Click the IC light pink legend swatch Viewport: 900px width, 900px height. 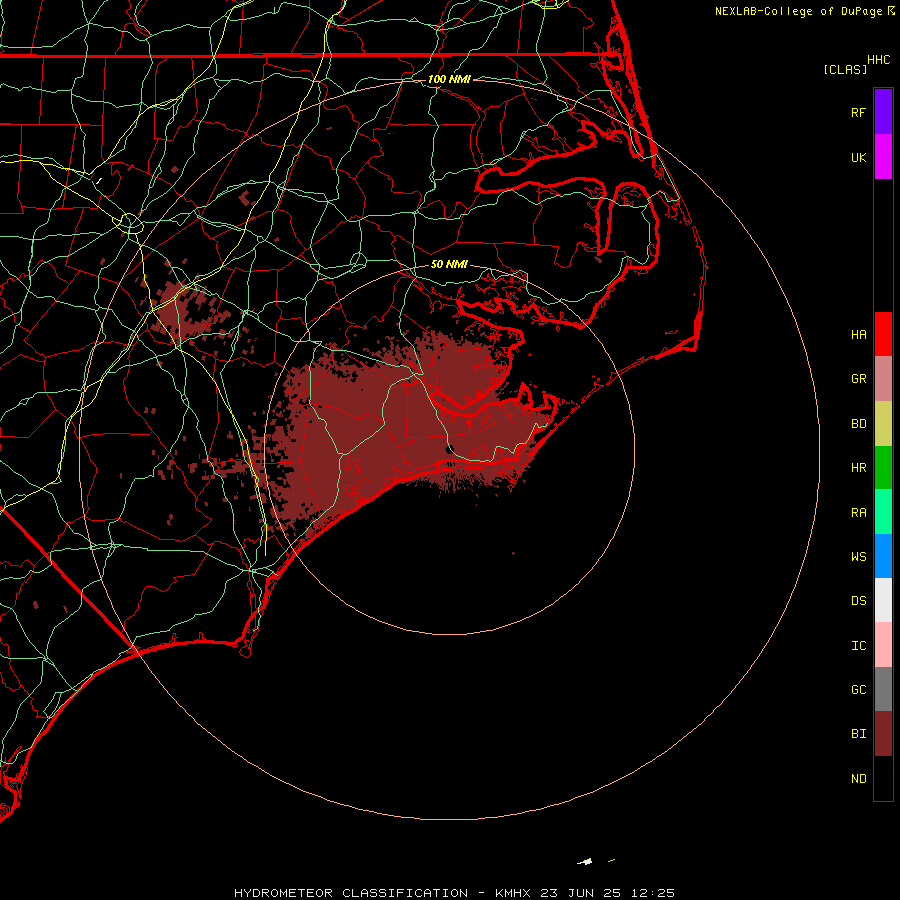point(883,645)
